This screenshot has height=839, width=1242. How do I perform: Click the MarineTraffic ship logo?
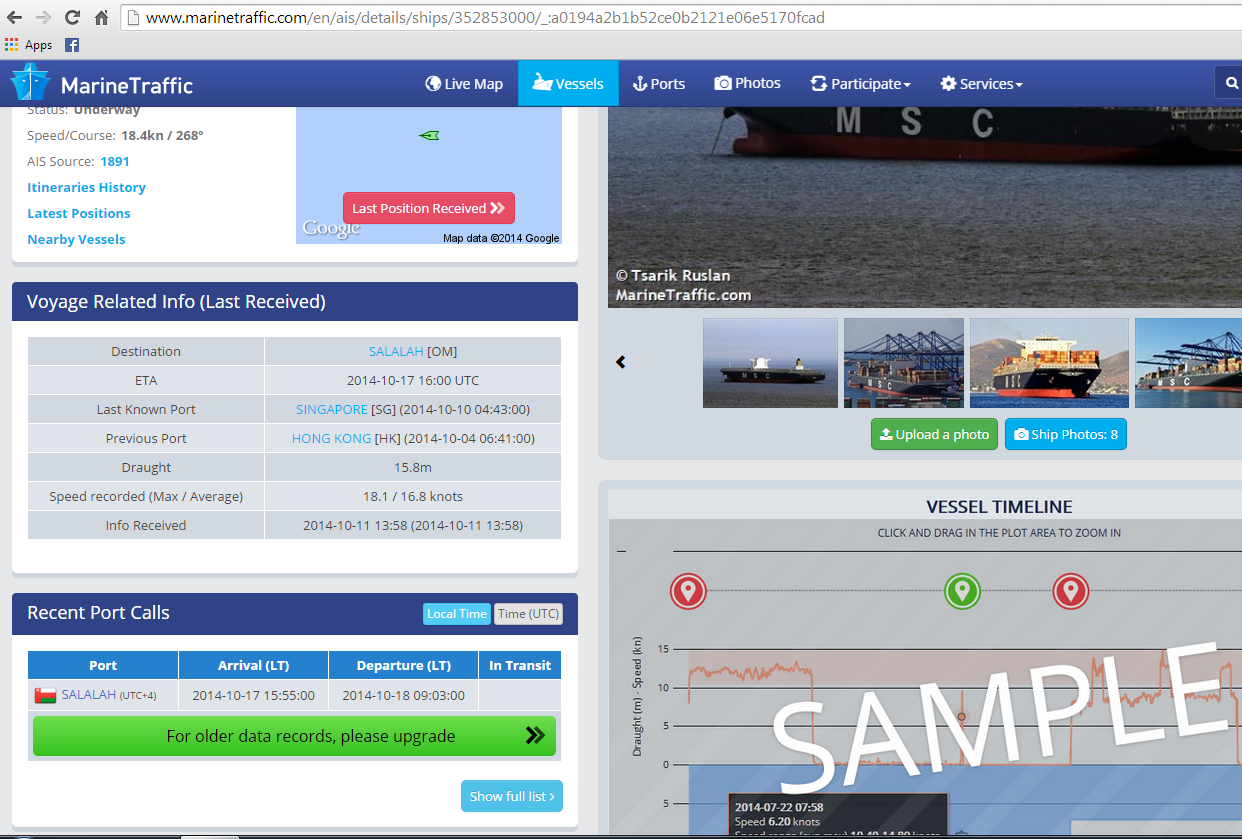pyautogui.click(x=30, y=83)
